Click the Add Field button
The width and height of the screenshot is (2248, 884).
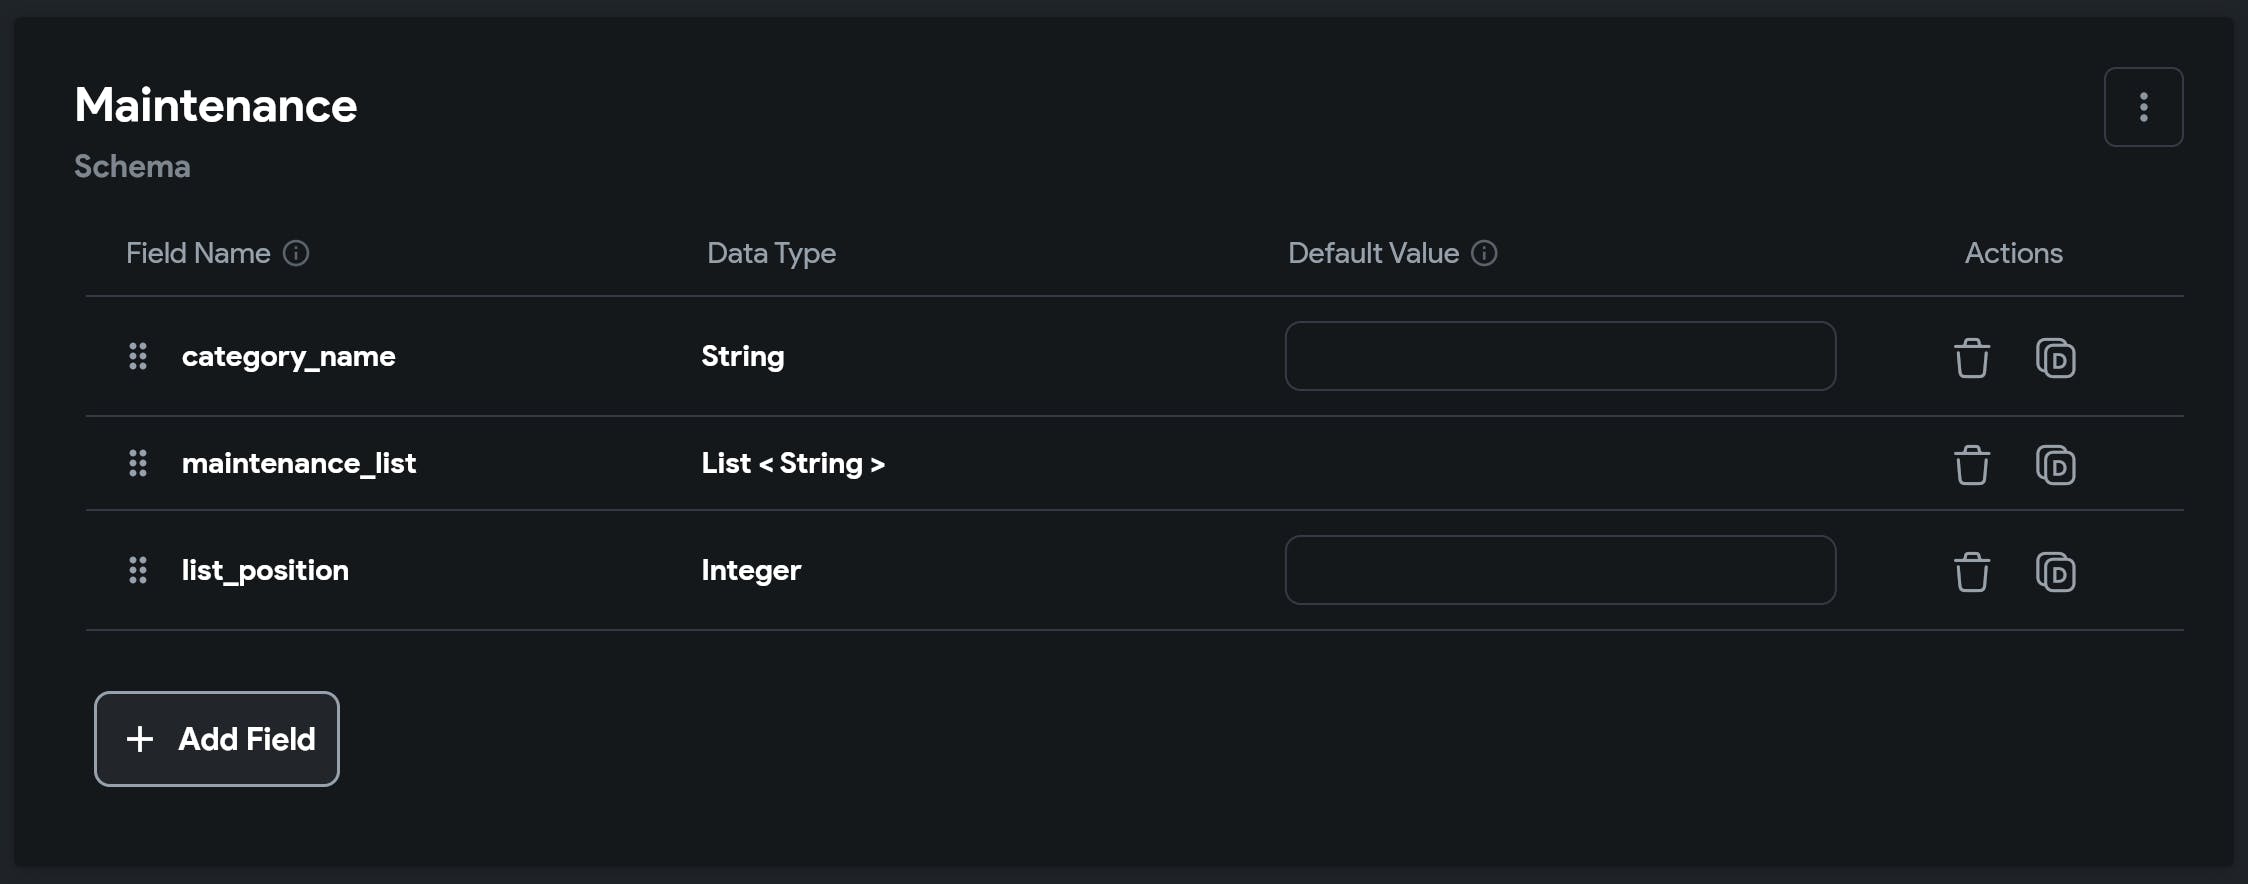tap(217, 739)
